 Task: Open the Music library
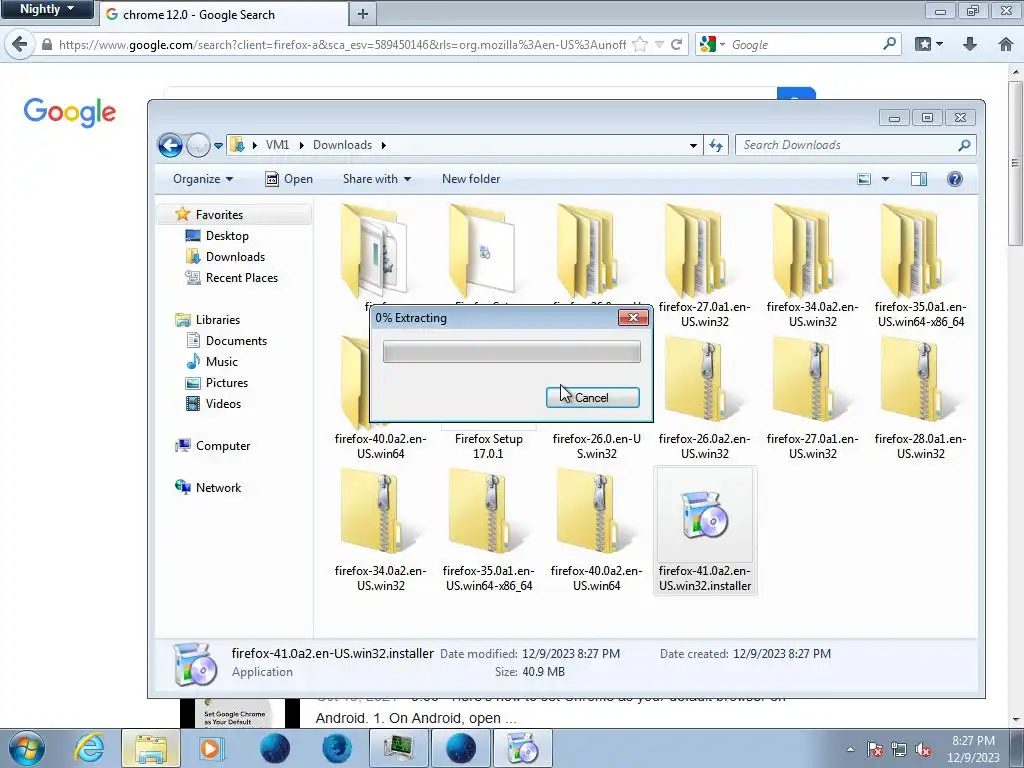coord(221,361)
